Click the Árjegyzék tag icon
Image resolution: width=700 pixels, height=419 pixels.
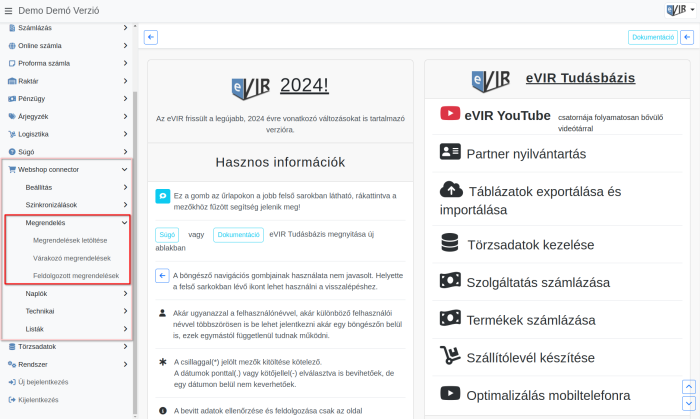click(12, 116)
